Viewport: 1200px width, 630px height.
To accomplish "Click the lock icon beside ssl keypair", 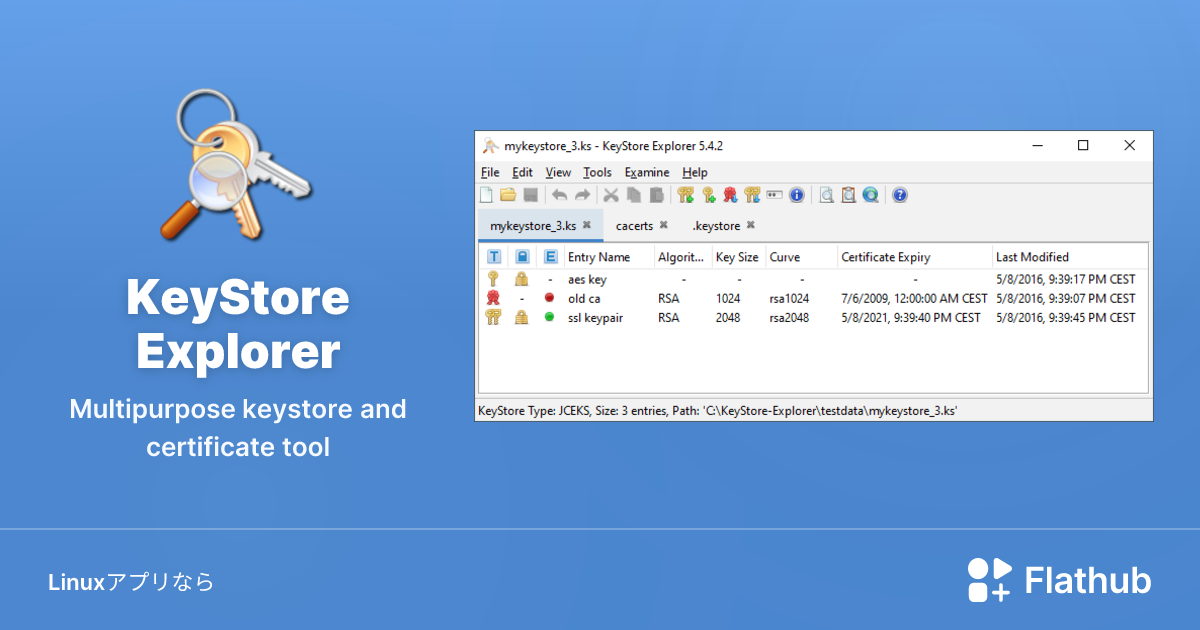I will pyautogui.click(x=521, y=318).
